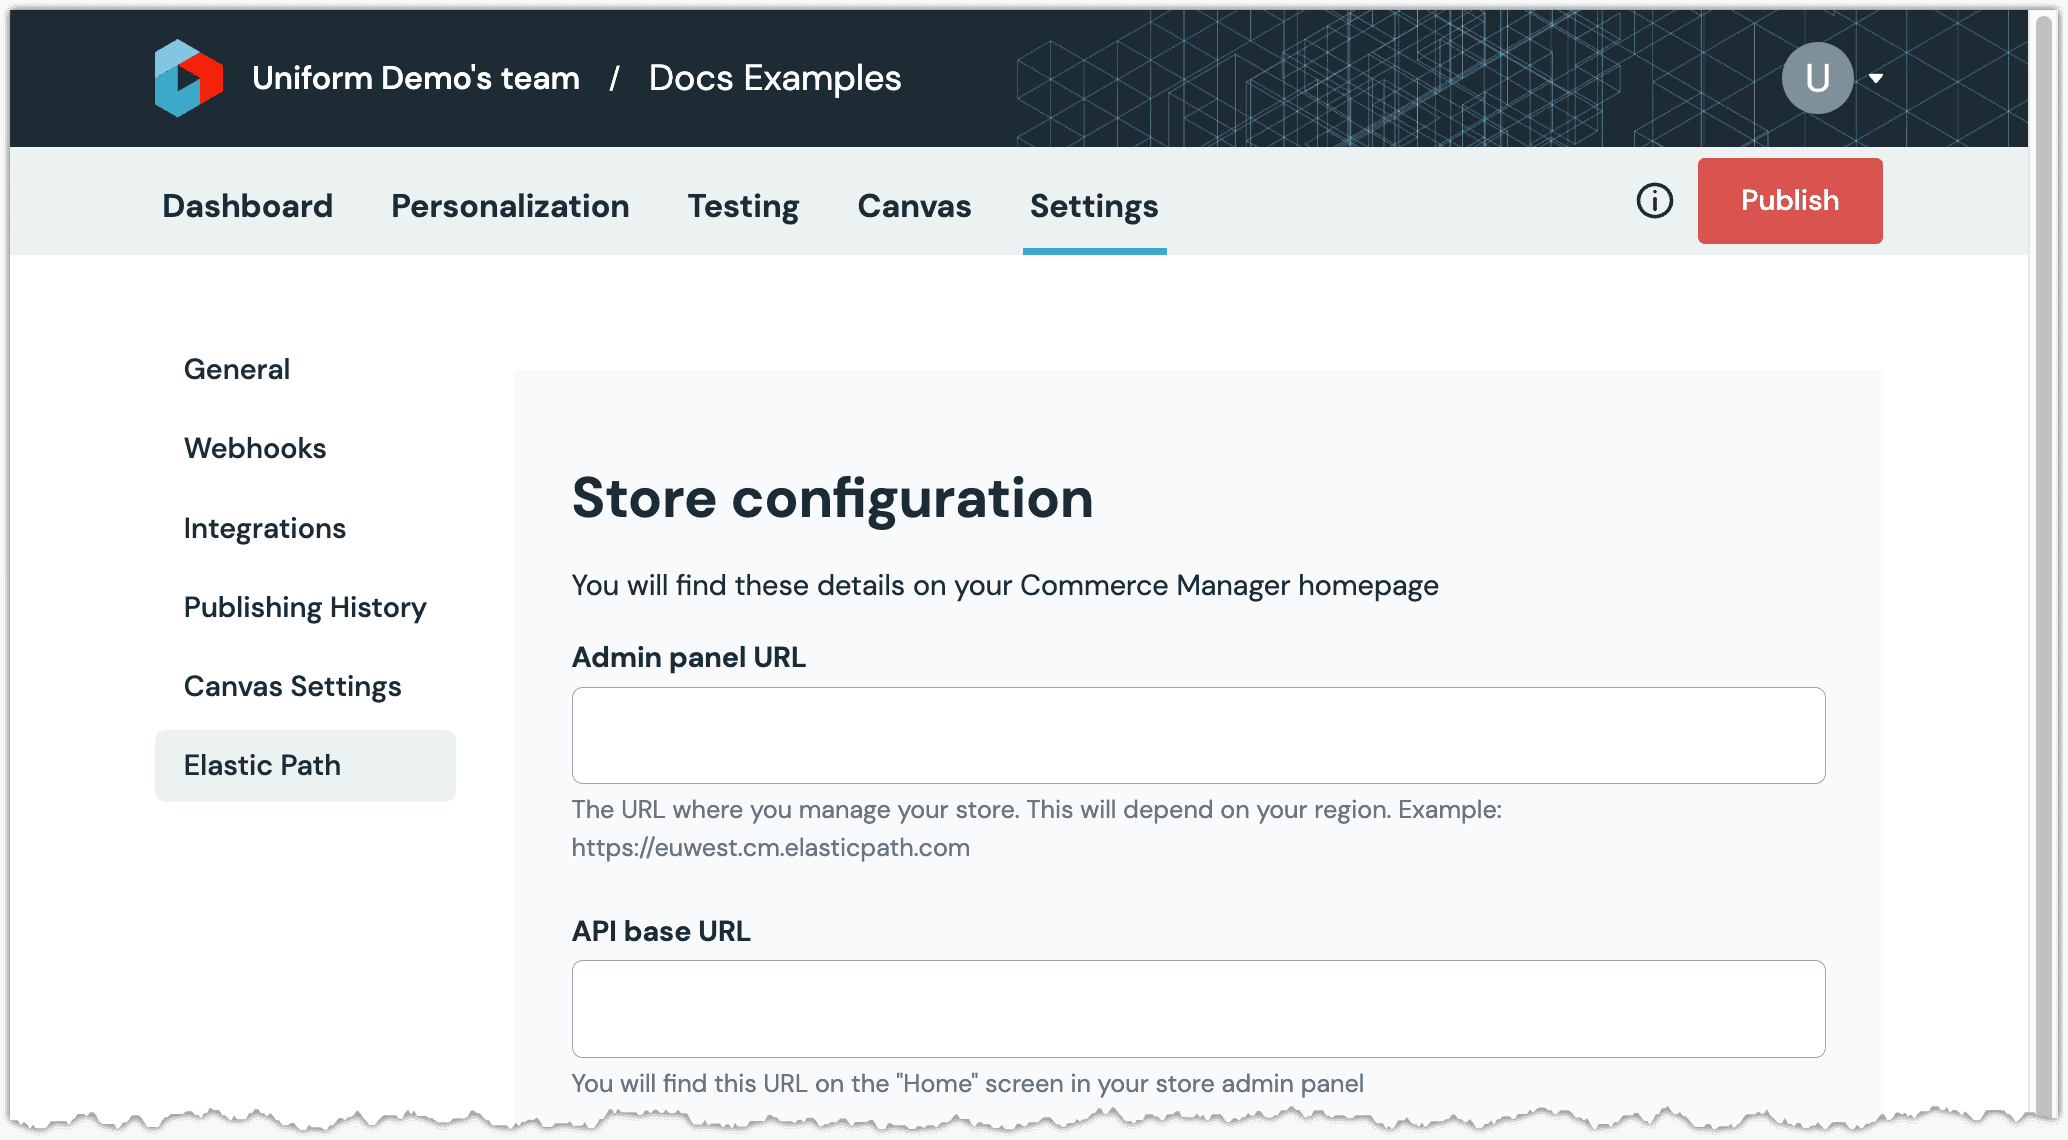Open the Docs Examples project link
This screenshot has width=2068, height=1140.
(x=775, y=78)
